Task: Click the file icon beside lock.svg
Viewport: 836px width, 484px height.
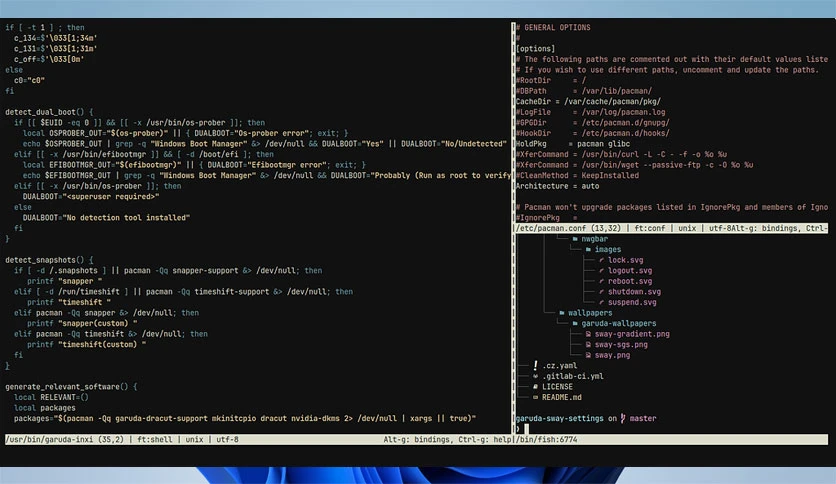Action: (601, 260)
